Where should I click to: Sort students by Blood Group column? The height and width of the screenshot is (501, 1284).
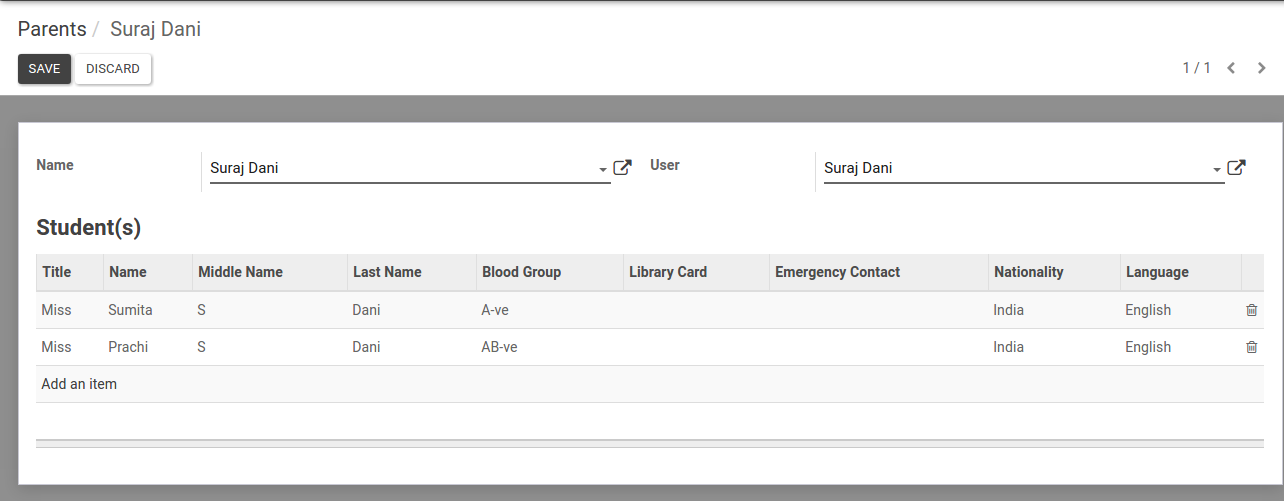point(521,272)
